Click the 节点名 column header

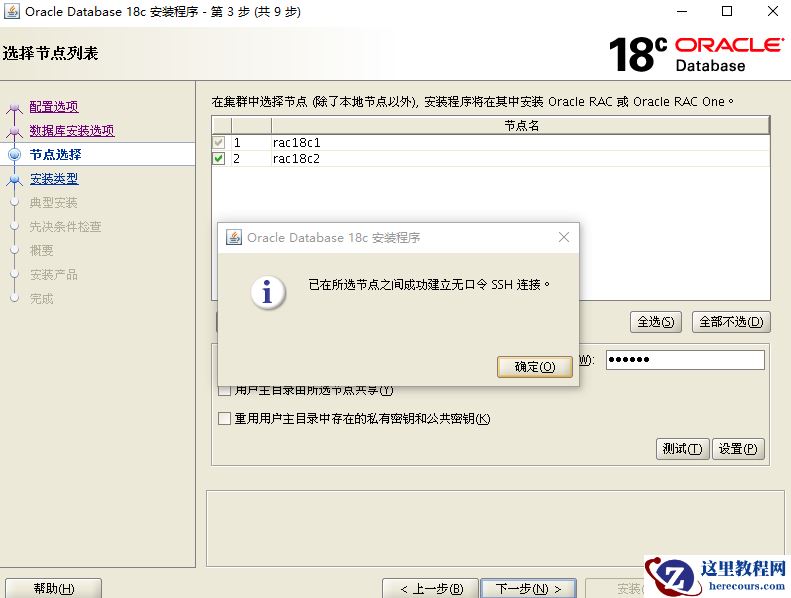click(x=521, y=126)
